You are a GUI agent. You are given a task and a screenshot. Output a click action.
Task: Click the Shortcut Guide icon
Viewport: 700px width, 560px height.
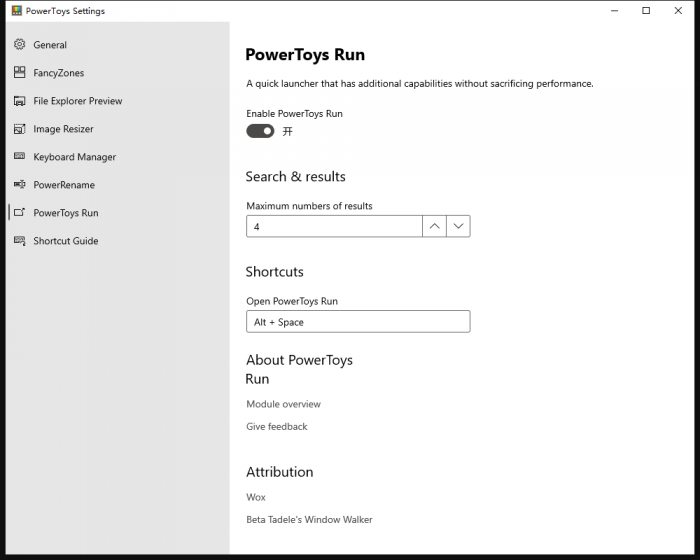click(20, 240)
